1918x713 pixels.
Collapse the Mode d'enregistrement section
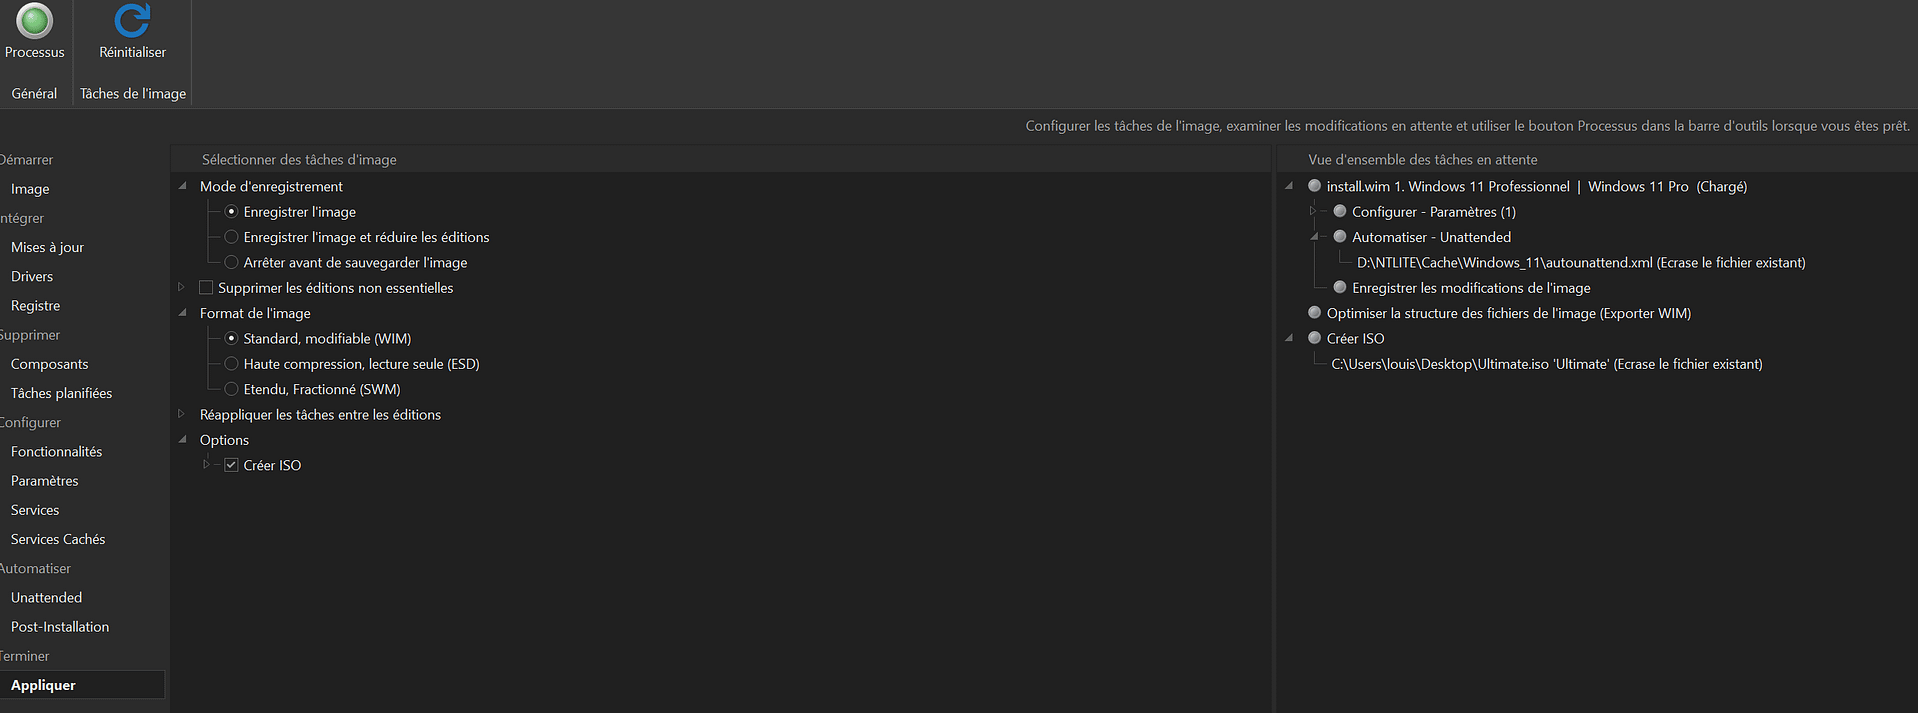tap(182, 186)
